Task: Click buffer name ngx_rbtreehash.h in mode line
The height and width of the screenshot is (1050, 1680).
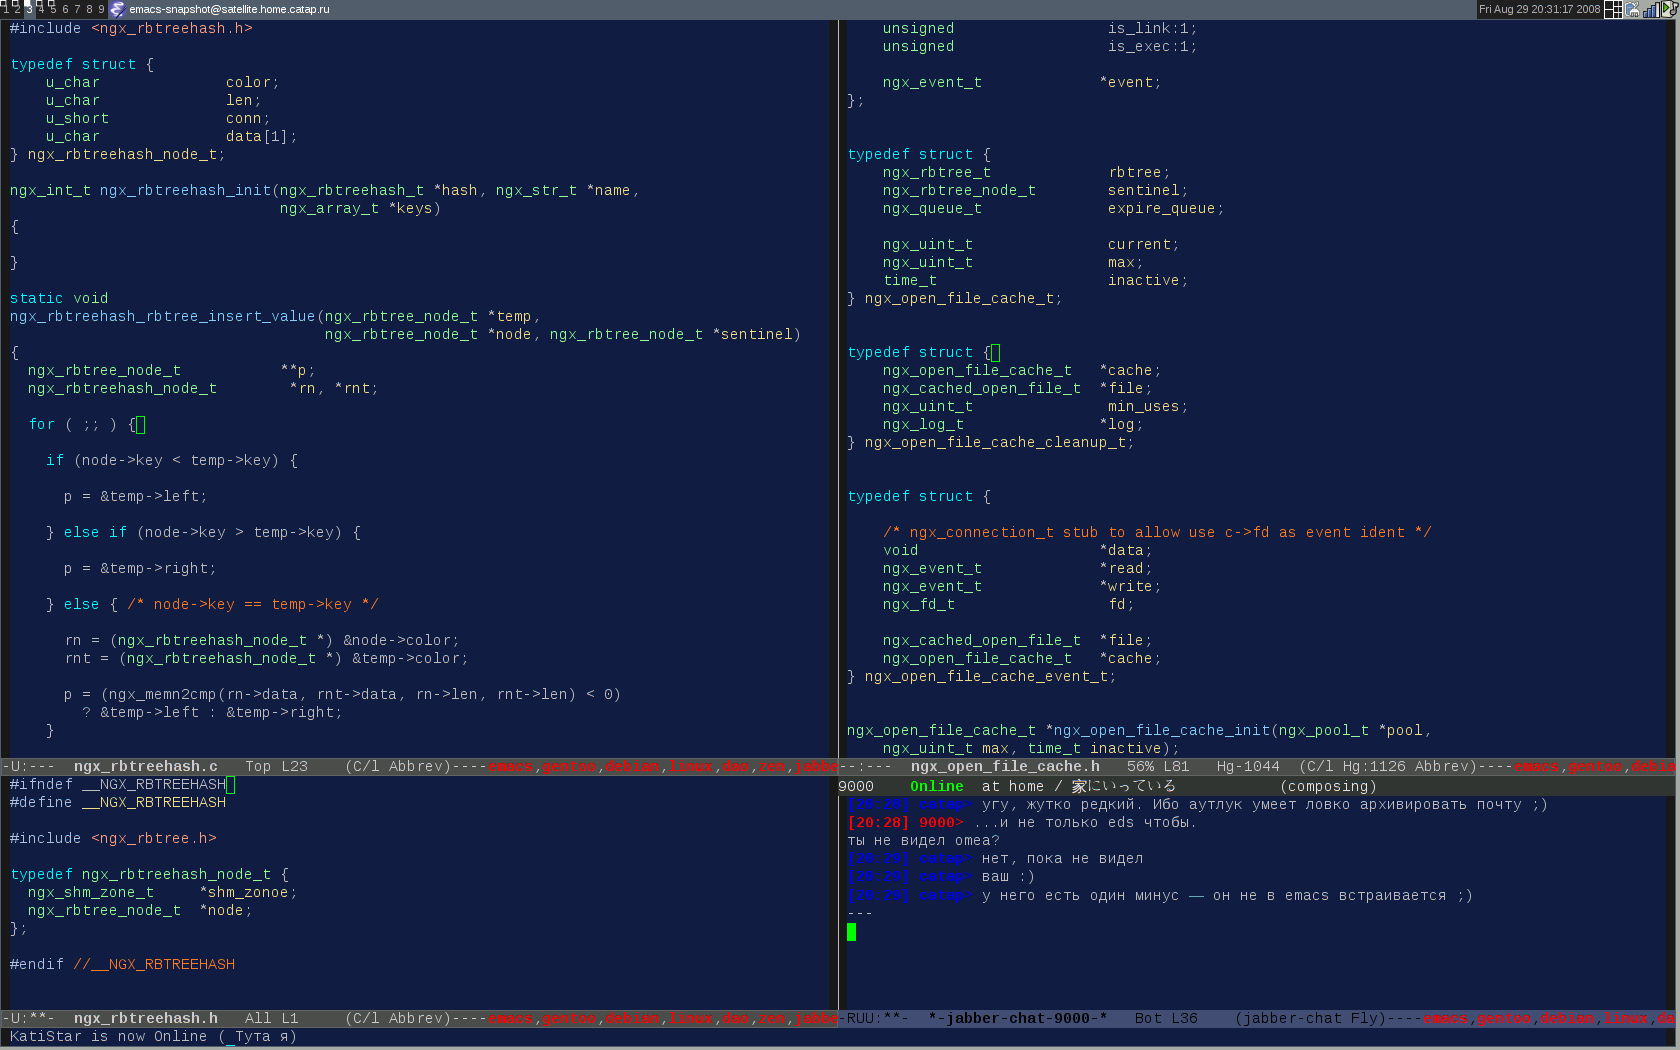Action: pos(146,1019)
